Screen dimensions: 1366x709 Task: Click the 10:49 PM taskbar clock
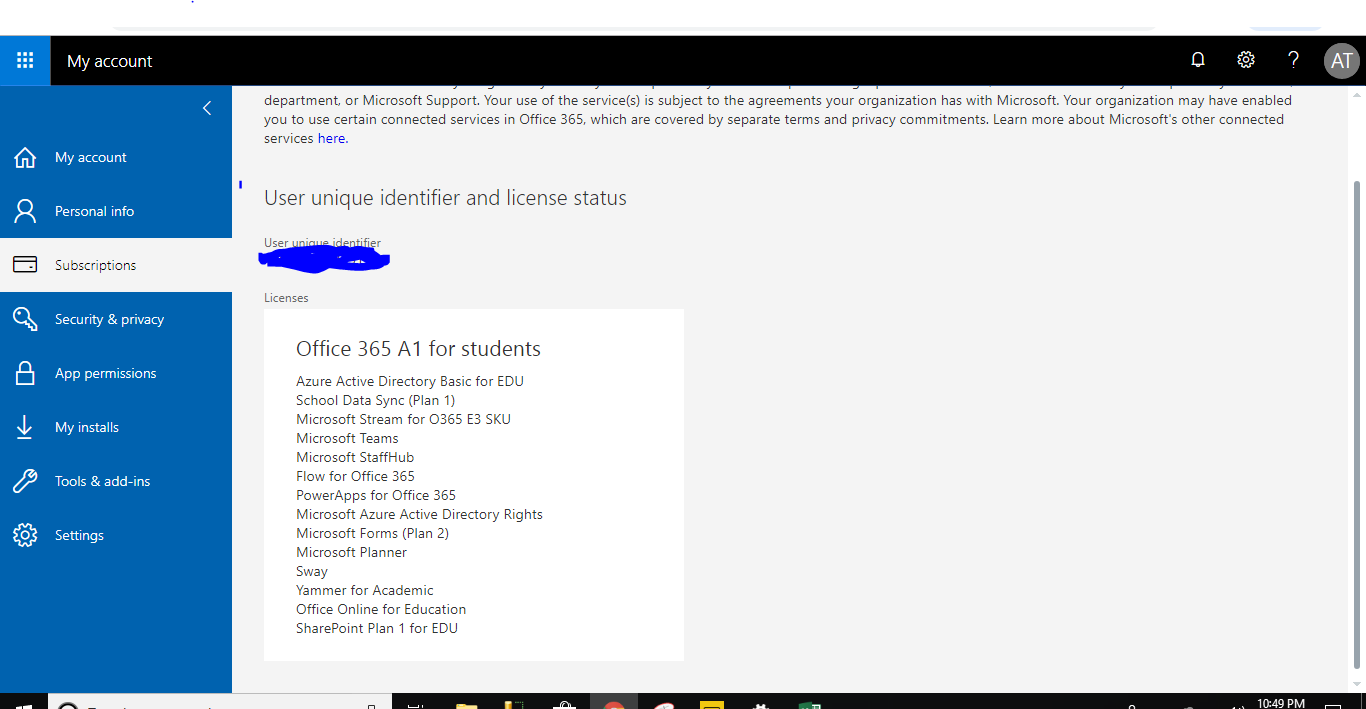click(x=1281, y=703)
